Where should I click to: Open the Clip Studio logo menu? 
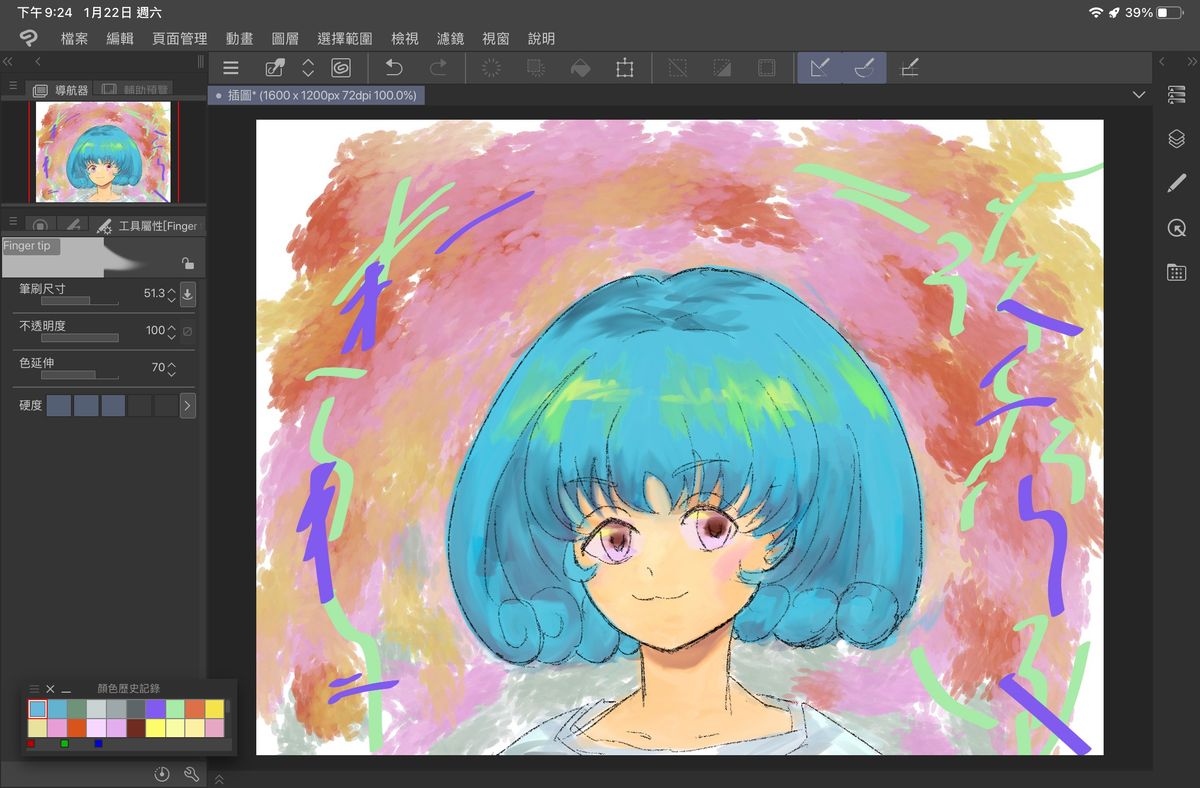28,38
